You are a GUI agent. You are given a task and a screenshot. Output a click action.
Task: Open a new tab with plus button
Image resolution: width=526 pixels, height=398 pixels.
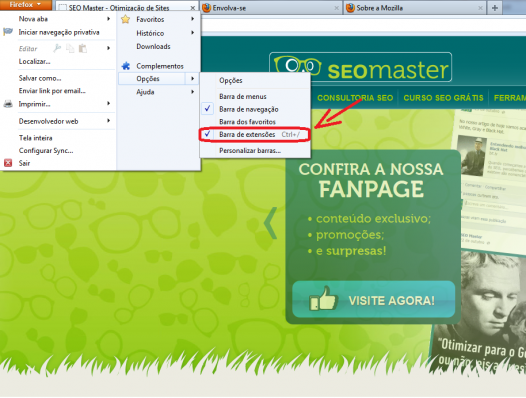point(494,8)
